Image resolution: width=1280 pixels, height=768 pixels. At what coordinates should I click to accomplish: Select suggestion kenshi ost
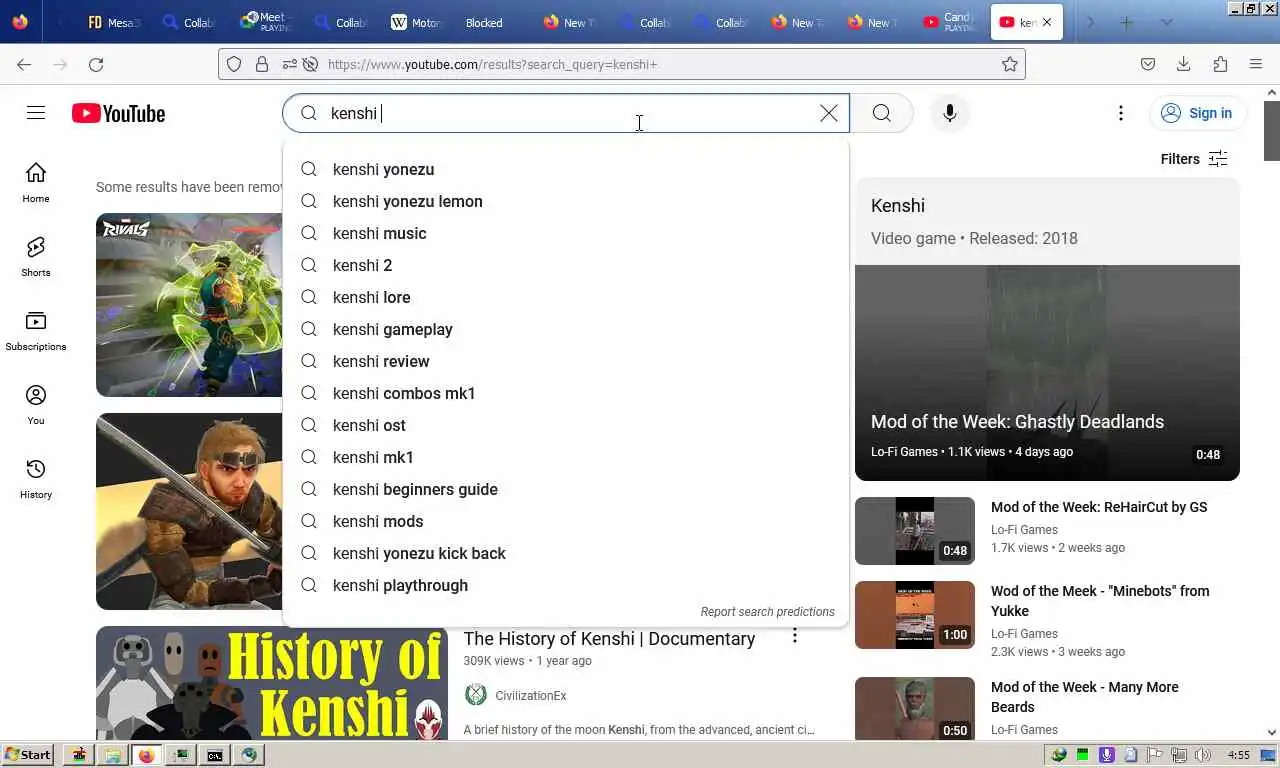566,425
